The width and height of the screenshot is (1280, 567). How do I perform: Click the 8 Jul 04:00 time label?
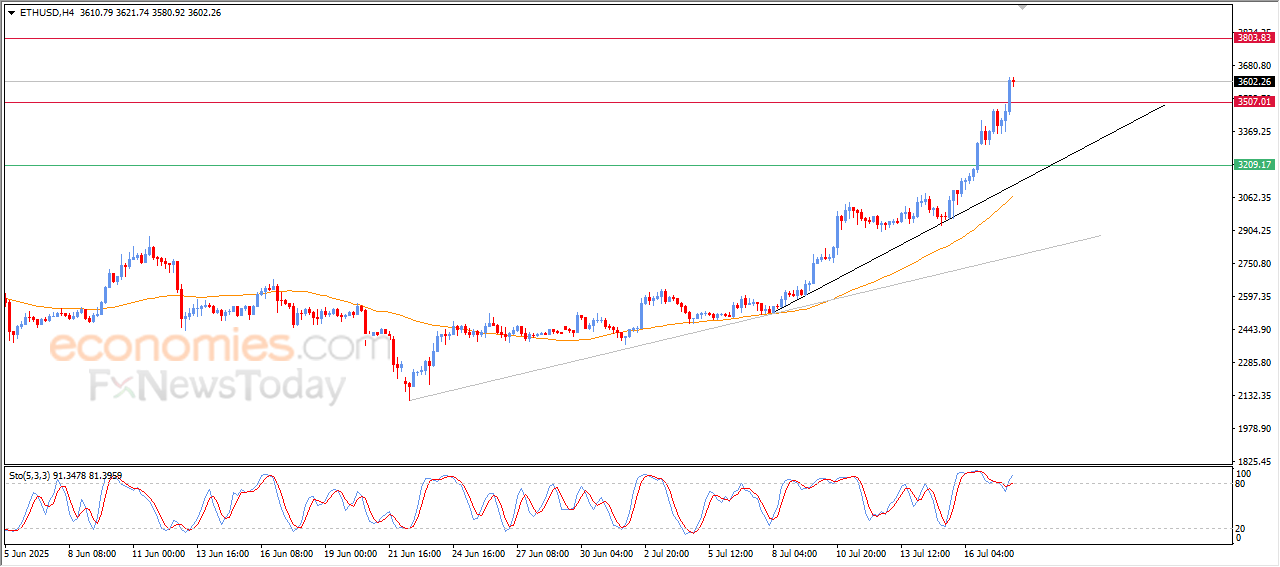[795, 552]
